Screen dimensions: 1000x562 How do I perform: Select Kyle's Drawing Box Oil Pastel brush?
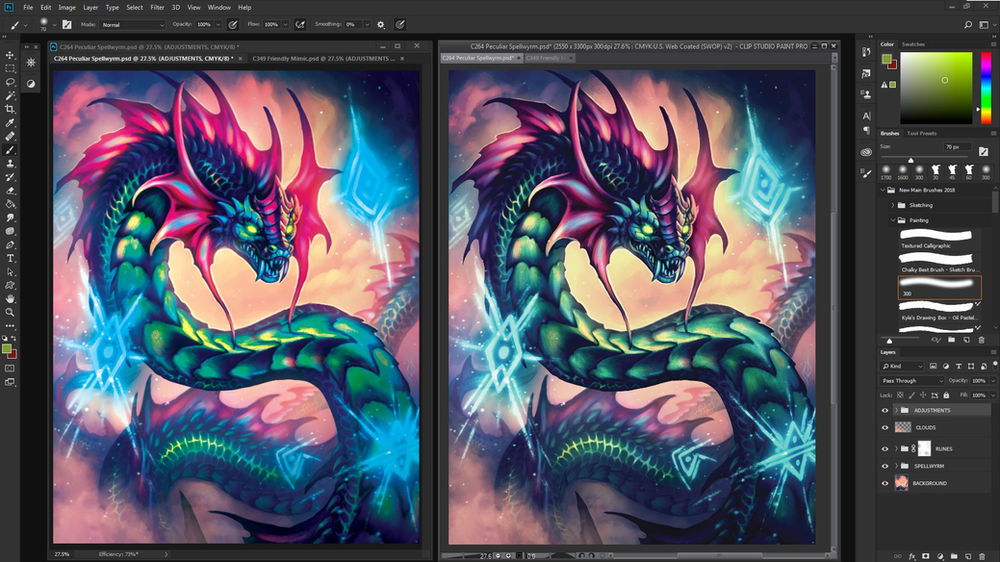point(939,311)
